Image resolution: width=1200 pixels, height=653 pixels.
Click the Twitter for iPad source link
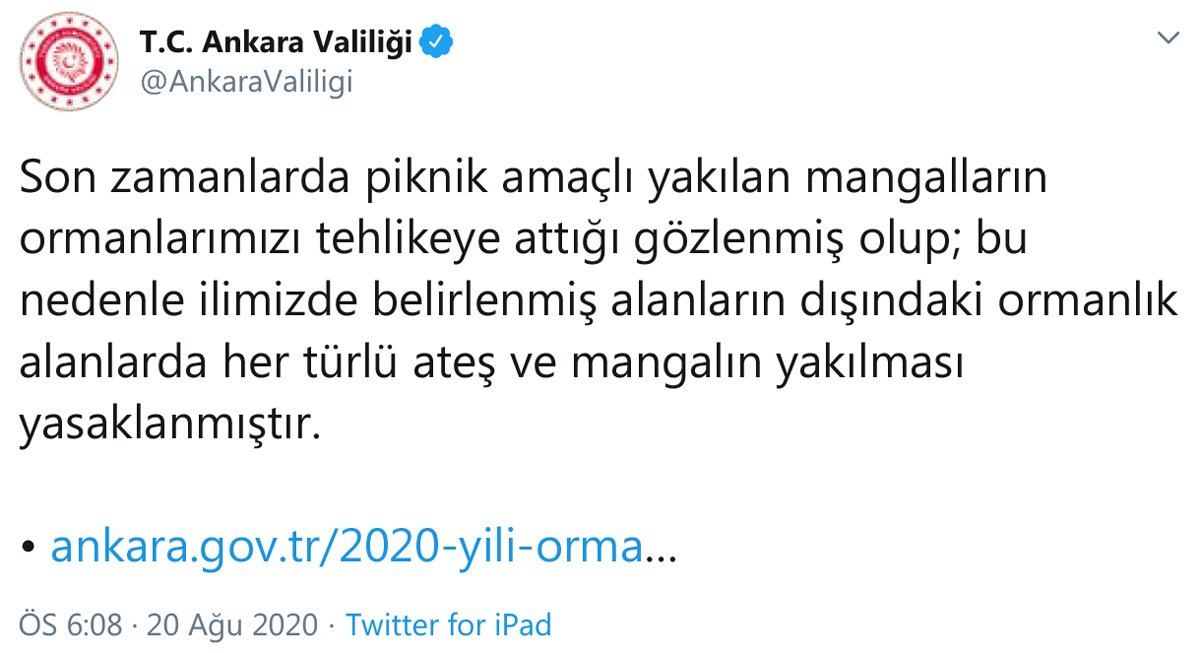(x=448, y=626)
